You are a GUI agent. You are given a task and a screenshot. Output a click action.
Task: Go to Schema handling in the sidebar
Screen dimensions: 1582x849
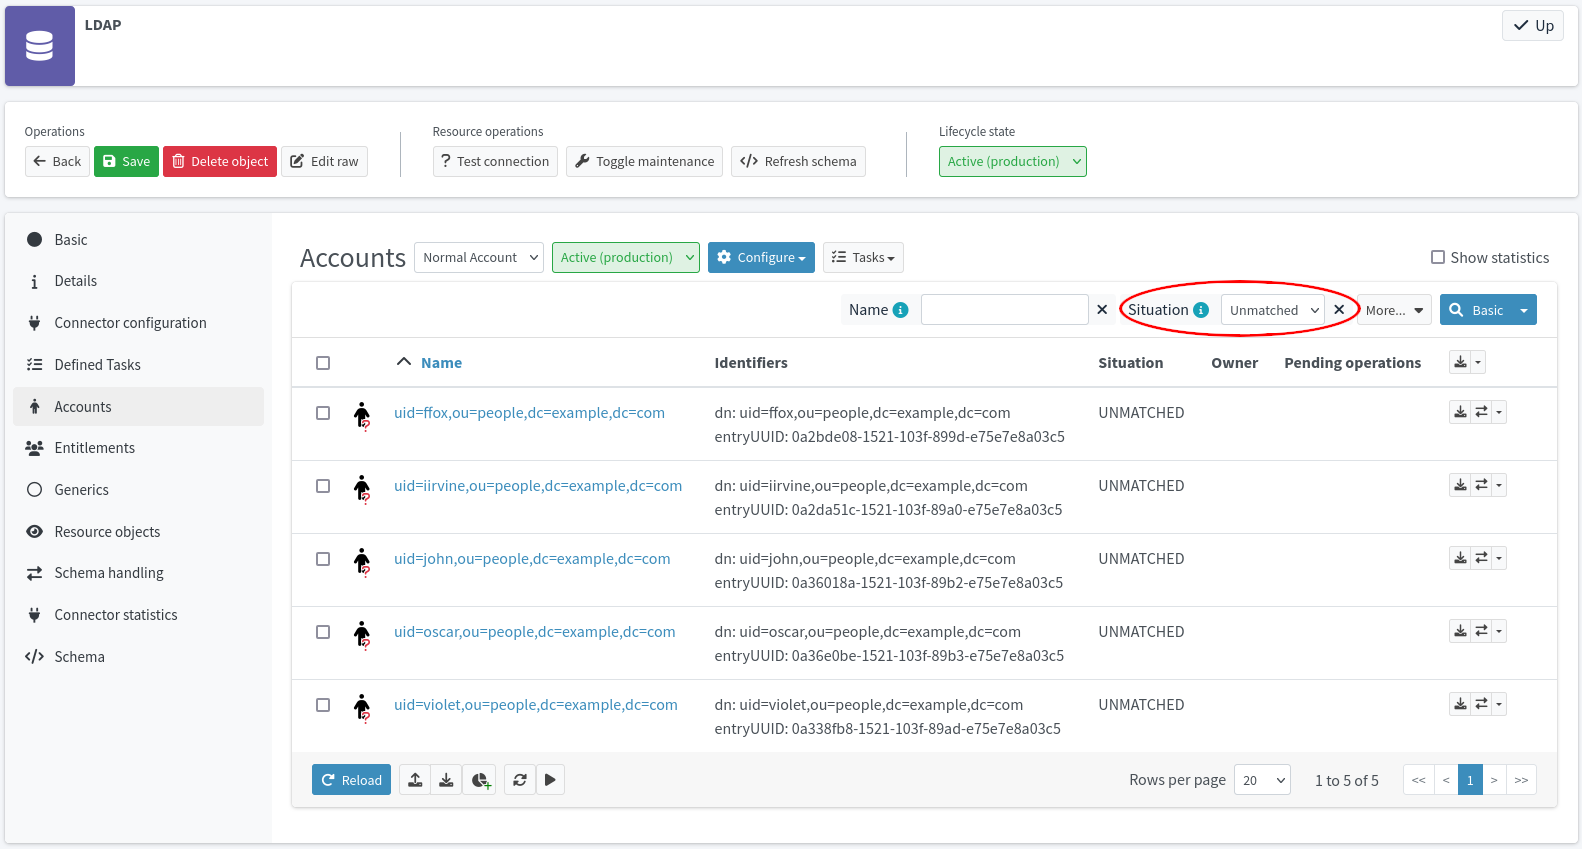109,573
